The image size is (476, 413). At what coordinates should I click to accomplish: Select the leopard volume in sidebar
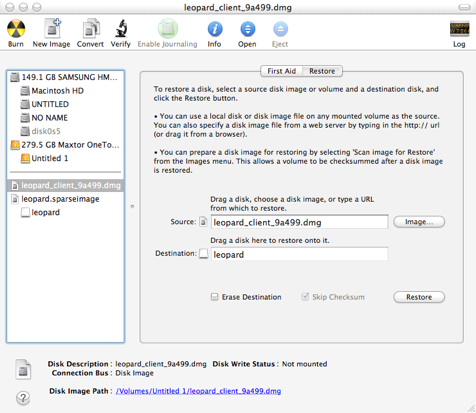tap(65, 212)
